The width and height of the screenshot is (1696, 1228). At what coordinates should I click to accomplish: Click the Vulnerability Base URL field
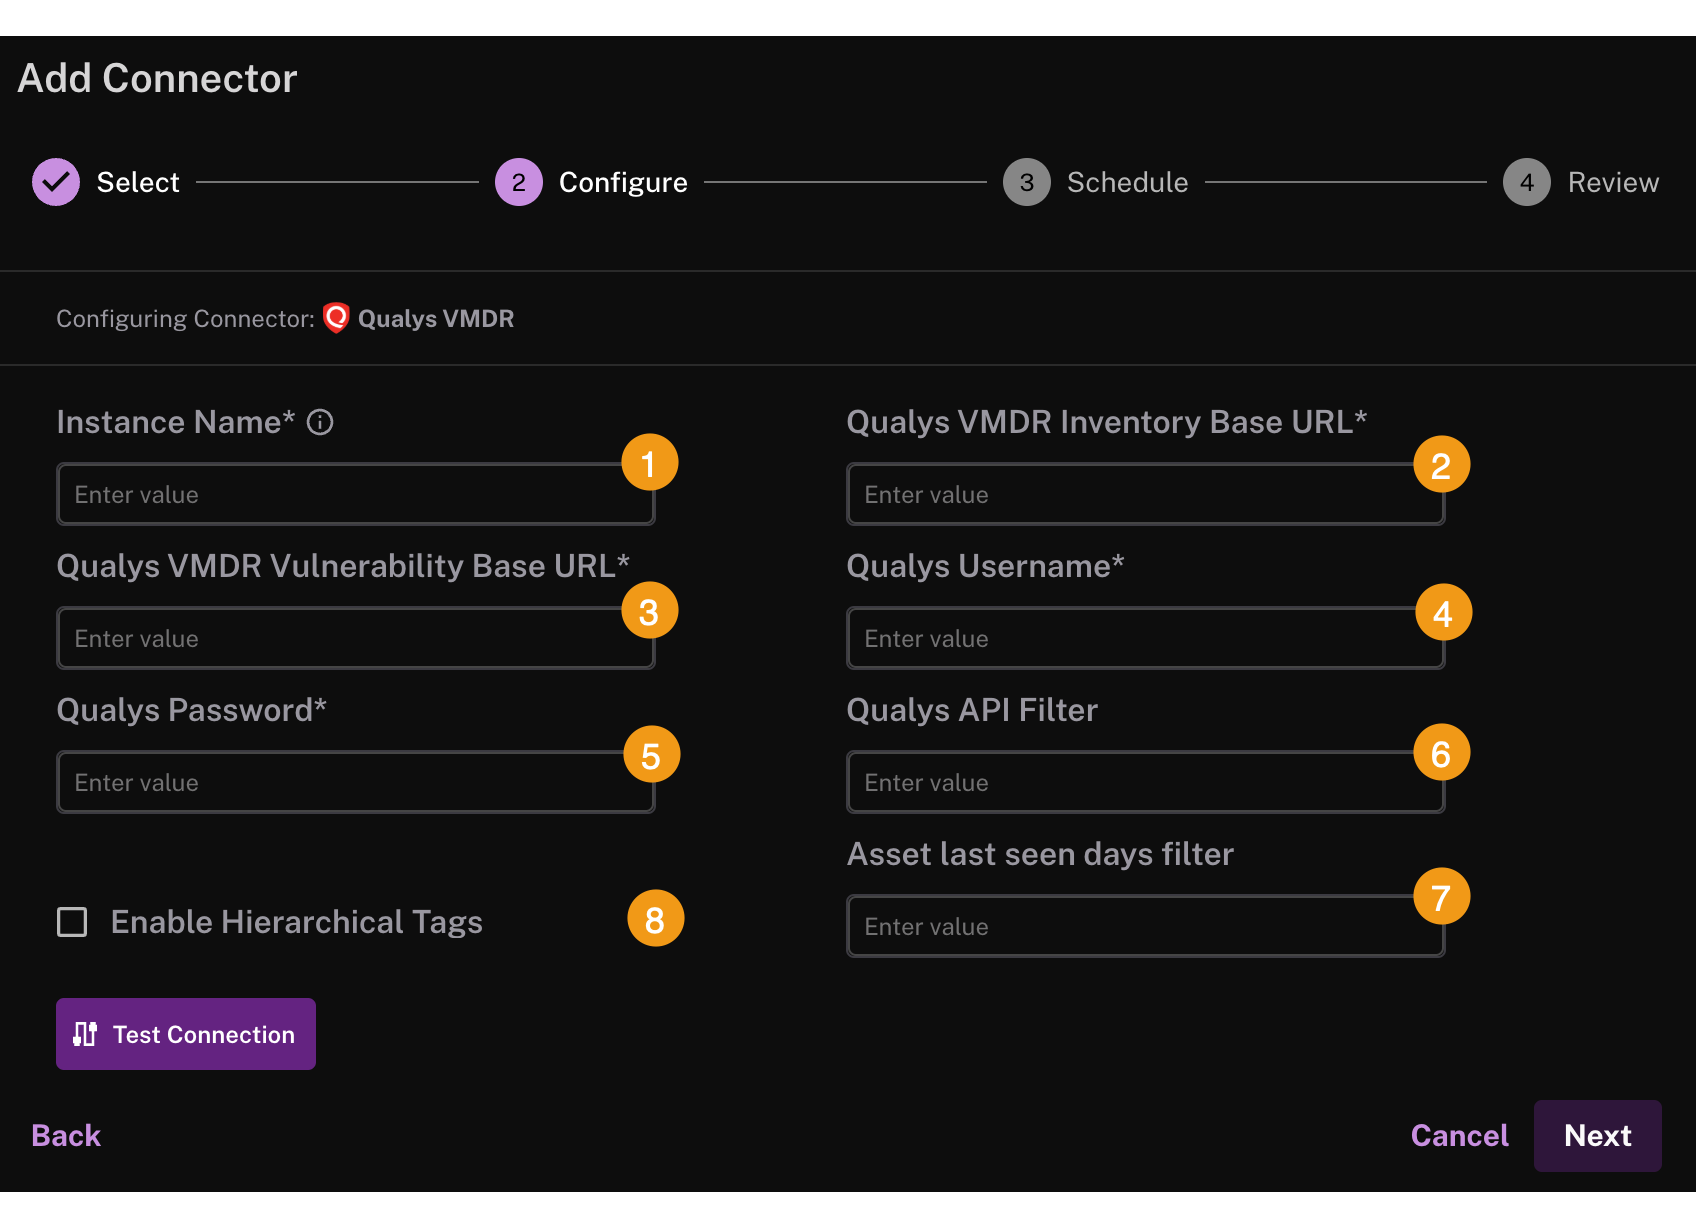(356, 638)
